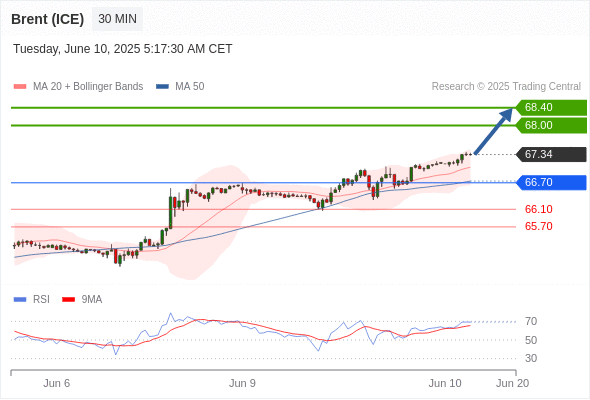Click the RSI 30 level label

(x=531, y=359)
